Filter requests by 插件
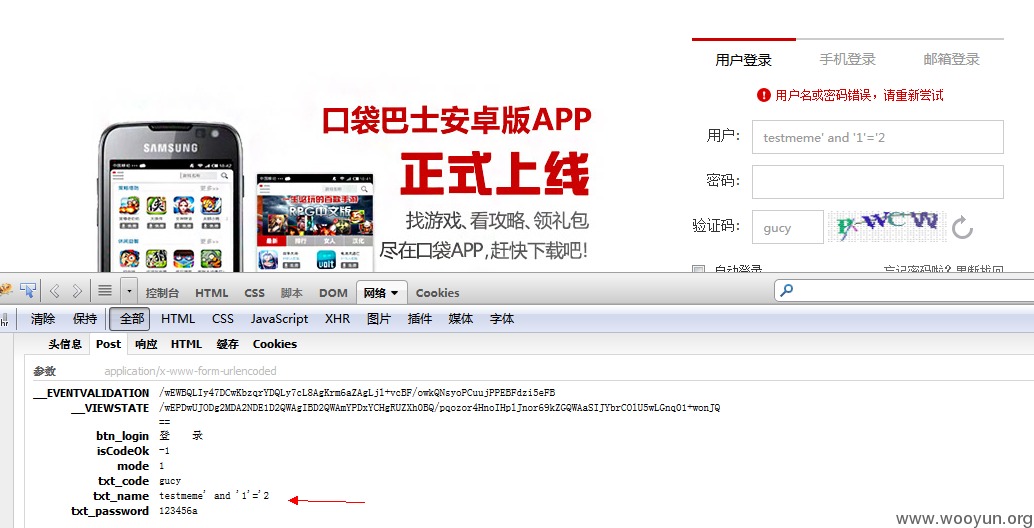Screen dimensions: 1034x528 [x=420, y=319]
